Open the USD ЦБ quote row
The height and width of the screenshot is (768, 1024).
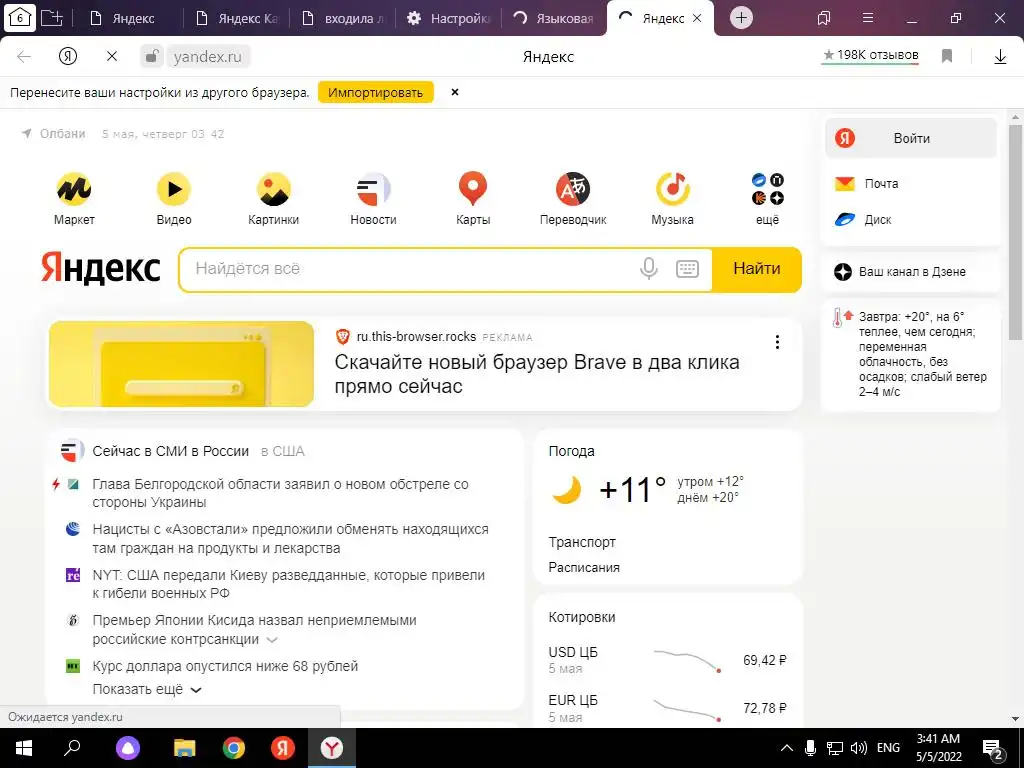tap(667, 660)
